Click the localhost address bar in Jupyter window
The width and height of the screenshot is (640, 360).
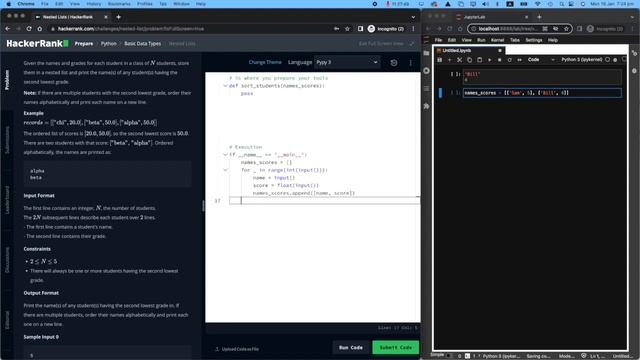pyautogui.click(x=520, y=29)
